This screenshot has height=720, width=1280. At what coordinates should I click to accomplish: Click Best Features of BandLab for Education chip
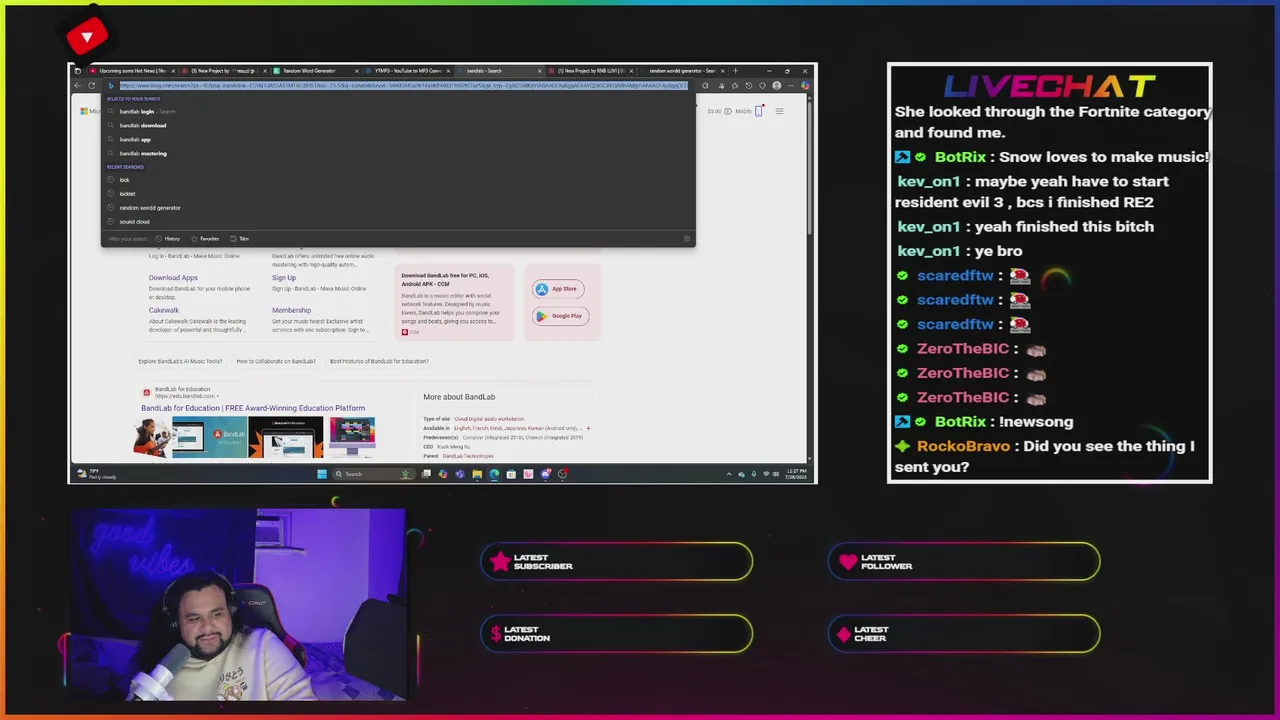pos(379,362)
